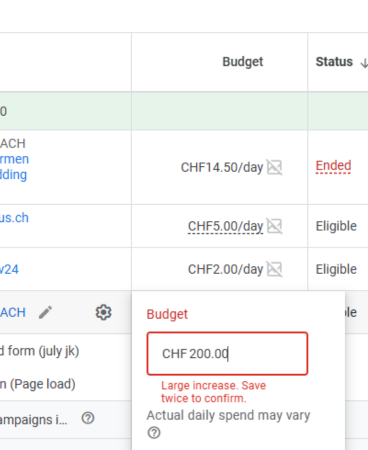Click Eligible status in the CHF2.00/day row
Viewport: 368px width, 450px height.
[x=336, y=269]
